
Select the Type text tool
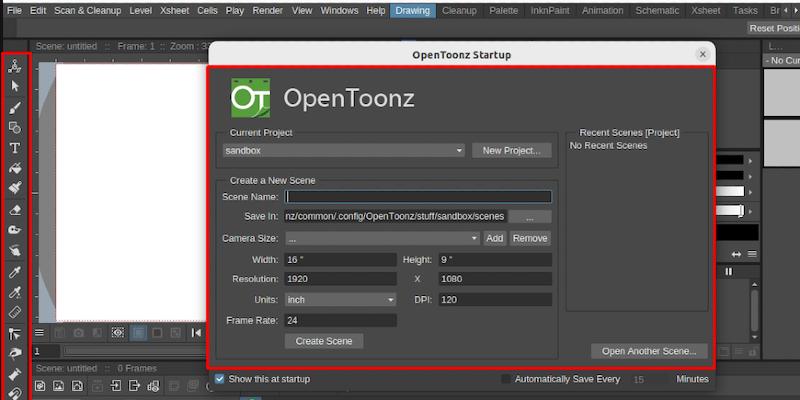pyautogui.click(x=15, y=148)
